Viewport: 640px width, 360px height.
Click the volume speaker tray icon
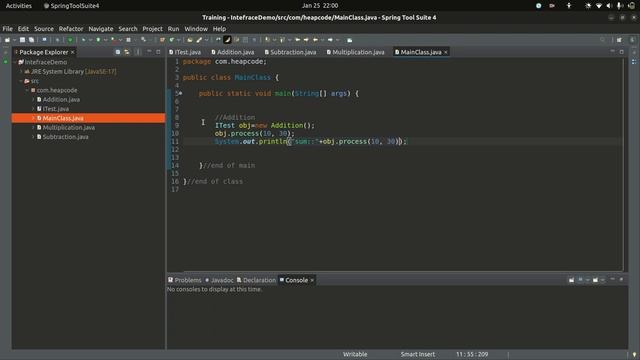pos(609,6)
